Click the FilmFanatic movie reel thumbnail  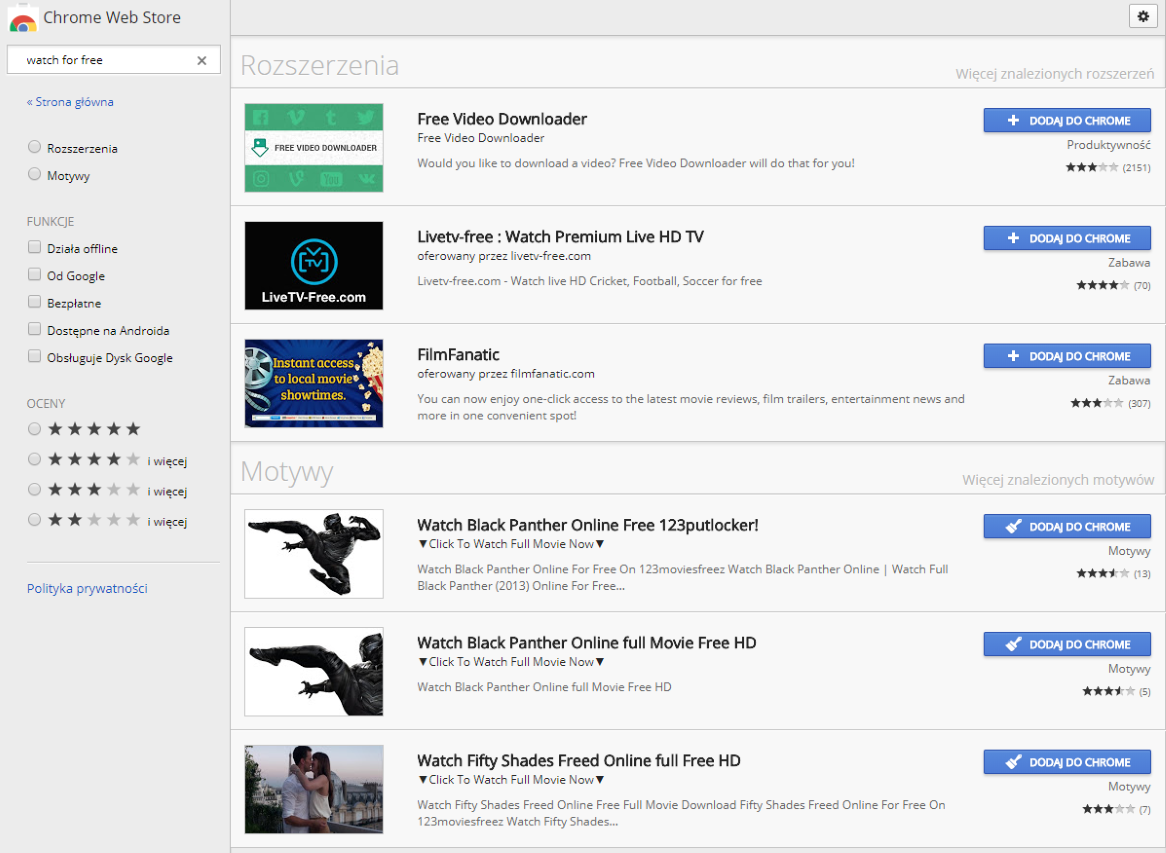click(312, 382)
